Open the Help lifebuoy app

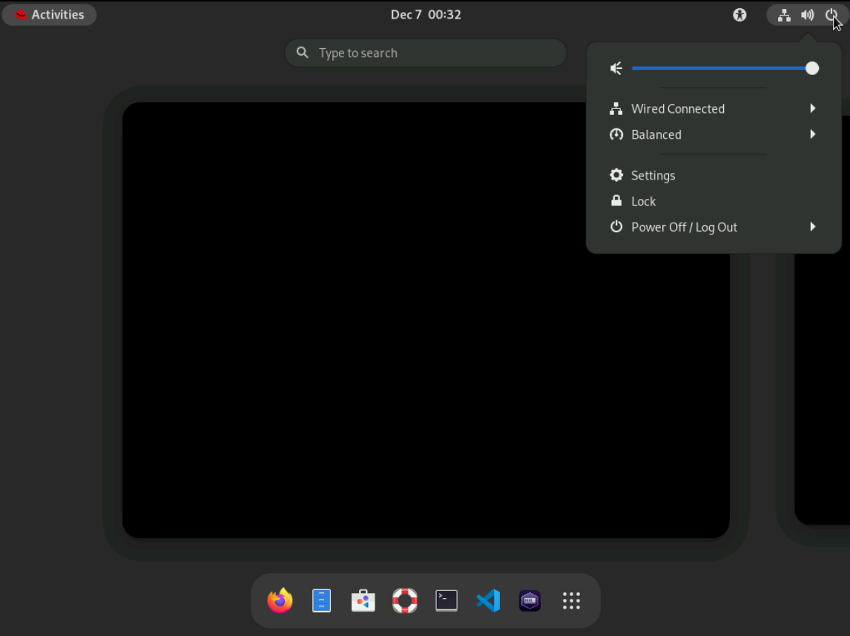(x=405, y=600)
